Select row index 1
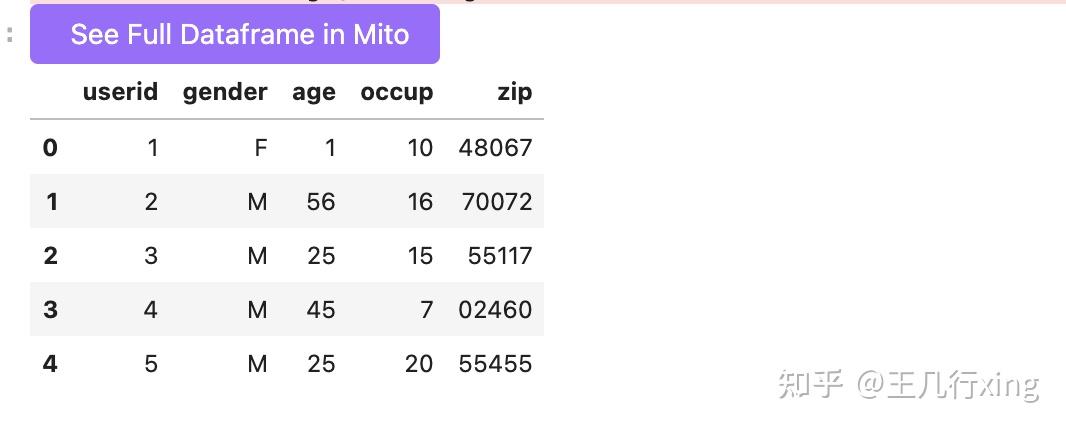 [x=51, y=202]
